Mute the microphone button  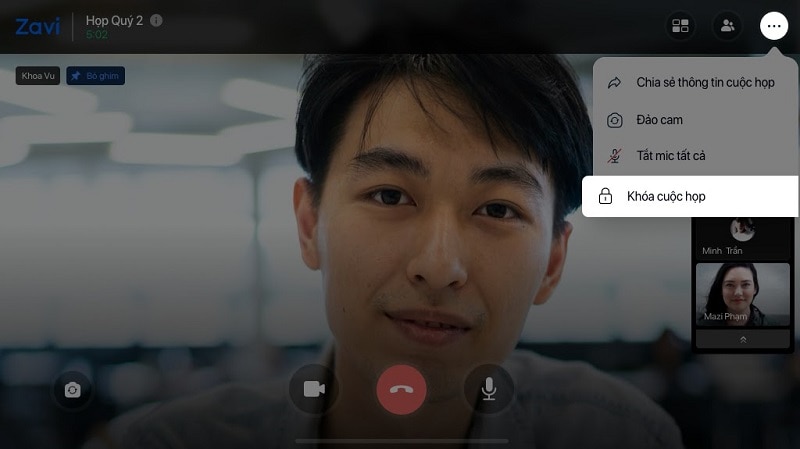tap(488, 389)
